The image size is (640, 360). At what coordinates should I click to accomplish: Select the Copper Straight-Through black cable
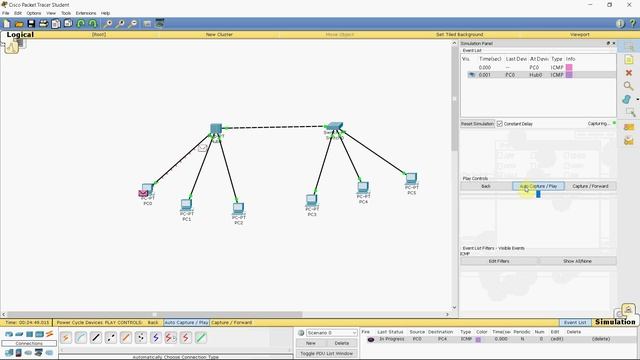tap(96, 338)
